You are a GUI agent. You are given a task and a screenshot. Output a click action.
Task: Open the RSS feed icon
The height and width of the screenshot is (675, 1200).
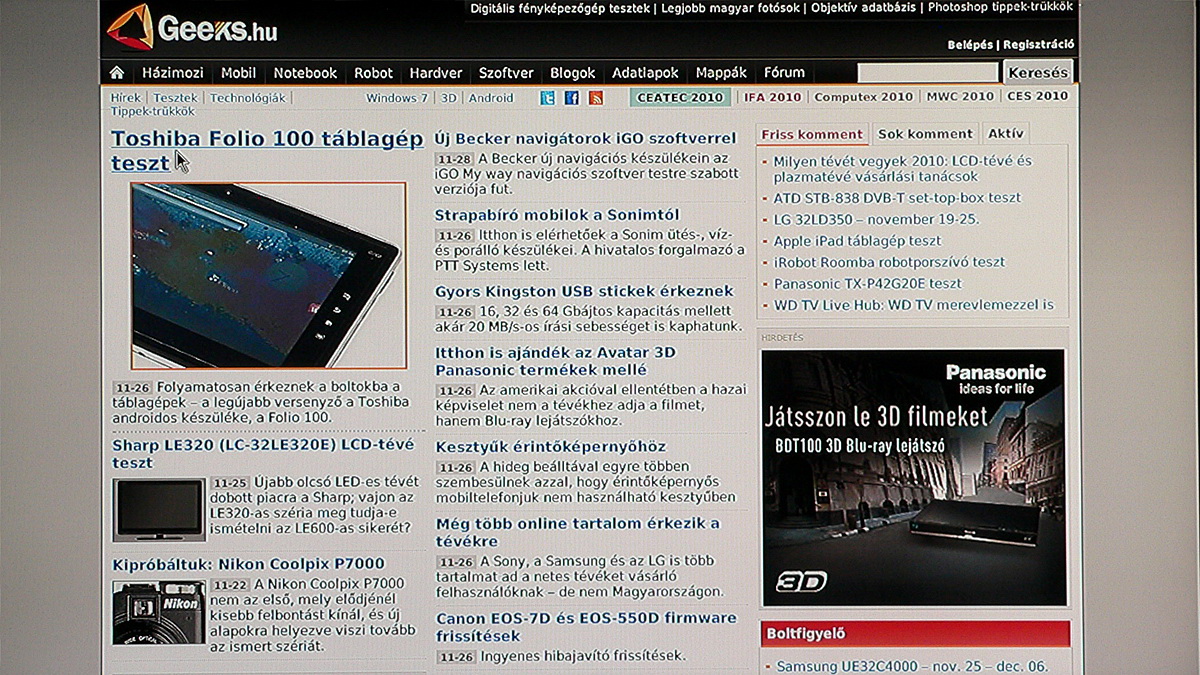[x=596, y=98]
